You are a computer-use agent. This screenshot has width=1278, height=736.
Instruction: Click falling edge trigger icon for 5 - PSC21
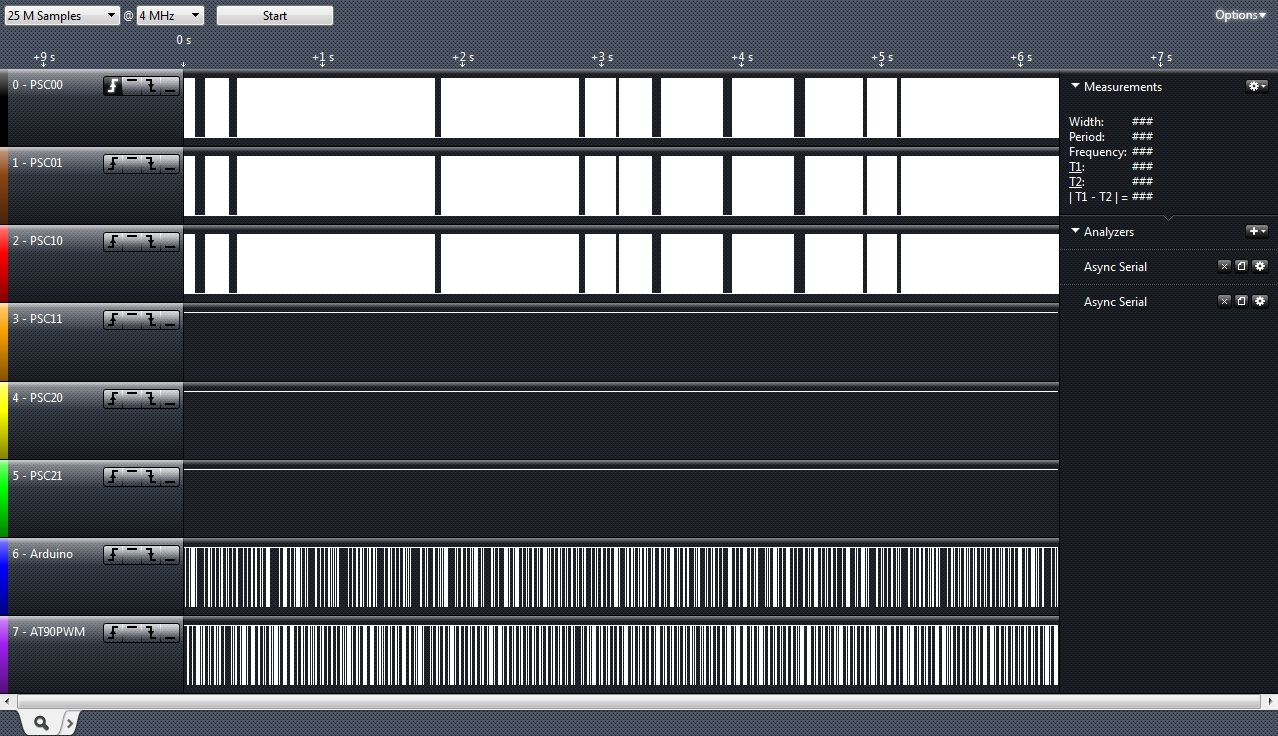click(x=151, y=477)
